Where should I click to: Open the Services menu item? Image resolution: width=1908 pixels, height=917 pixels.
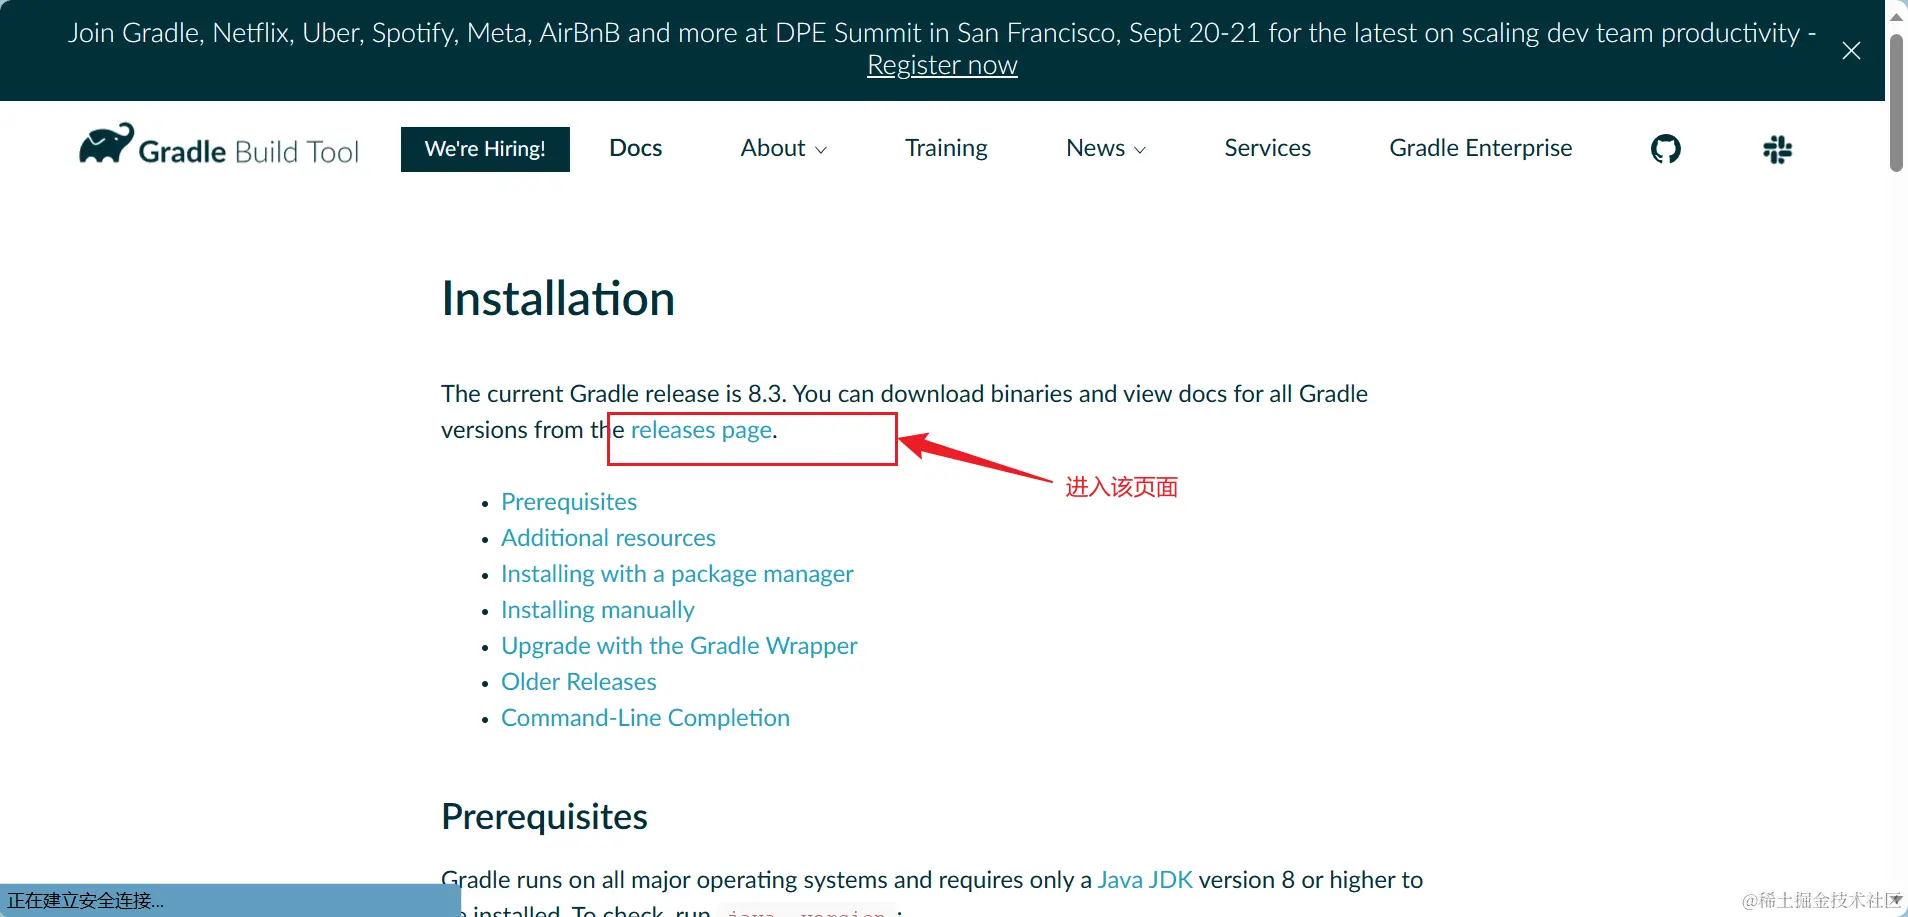click(1267, 148)
